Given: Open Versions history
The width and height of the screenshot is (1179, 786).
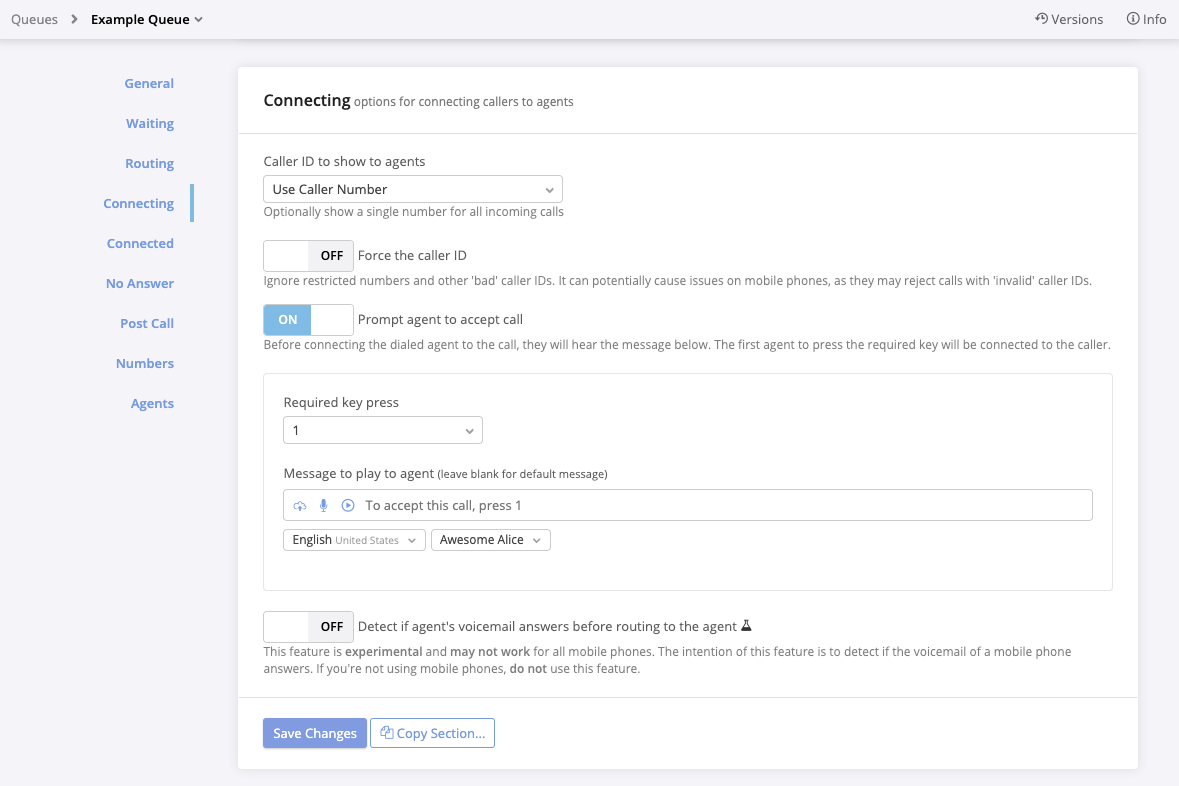Looking at the screenshot, I should click(1069, 19).
